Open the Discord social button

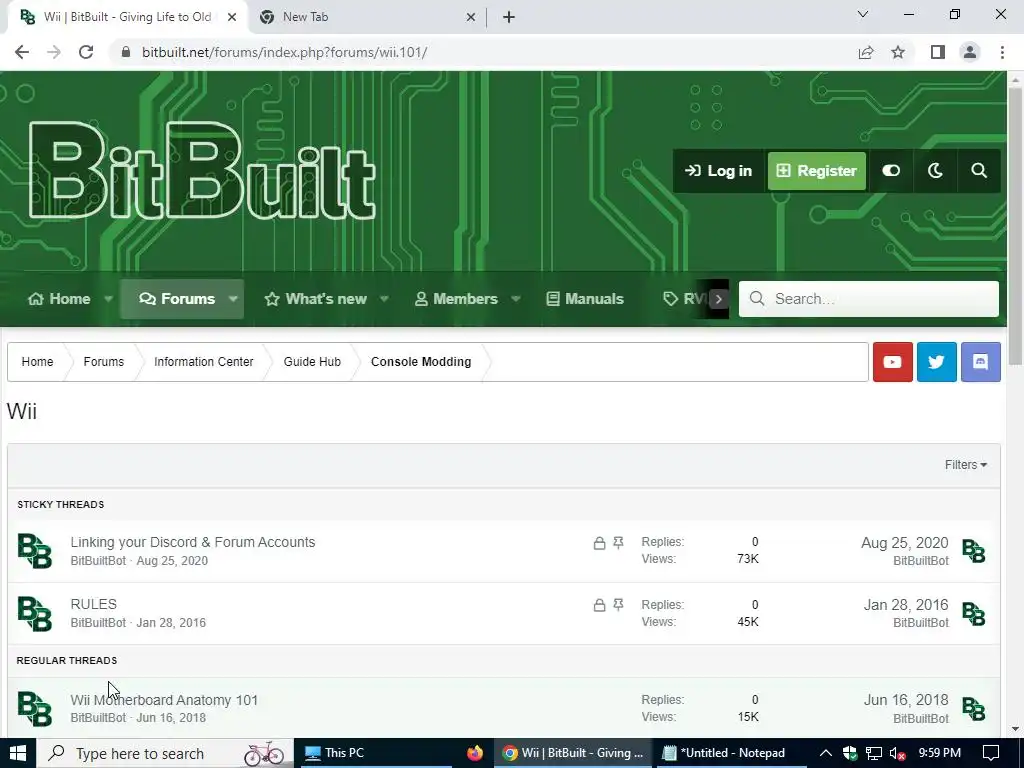click(x=980, y=362)
